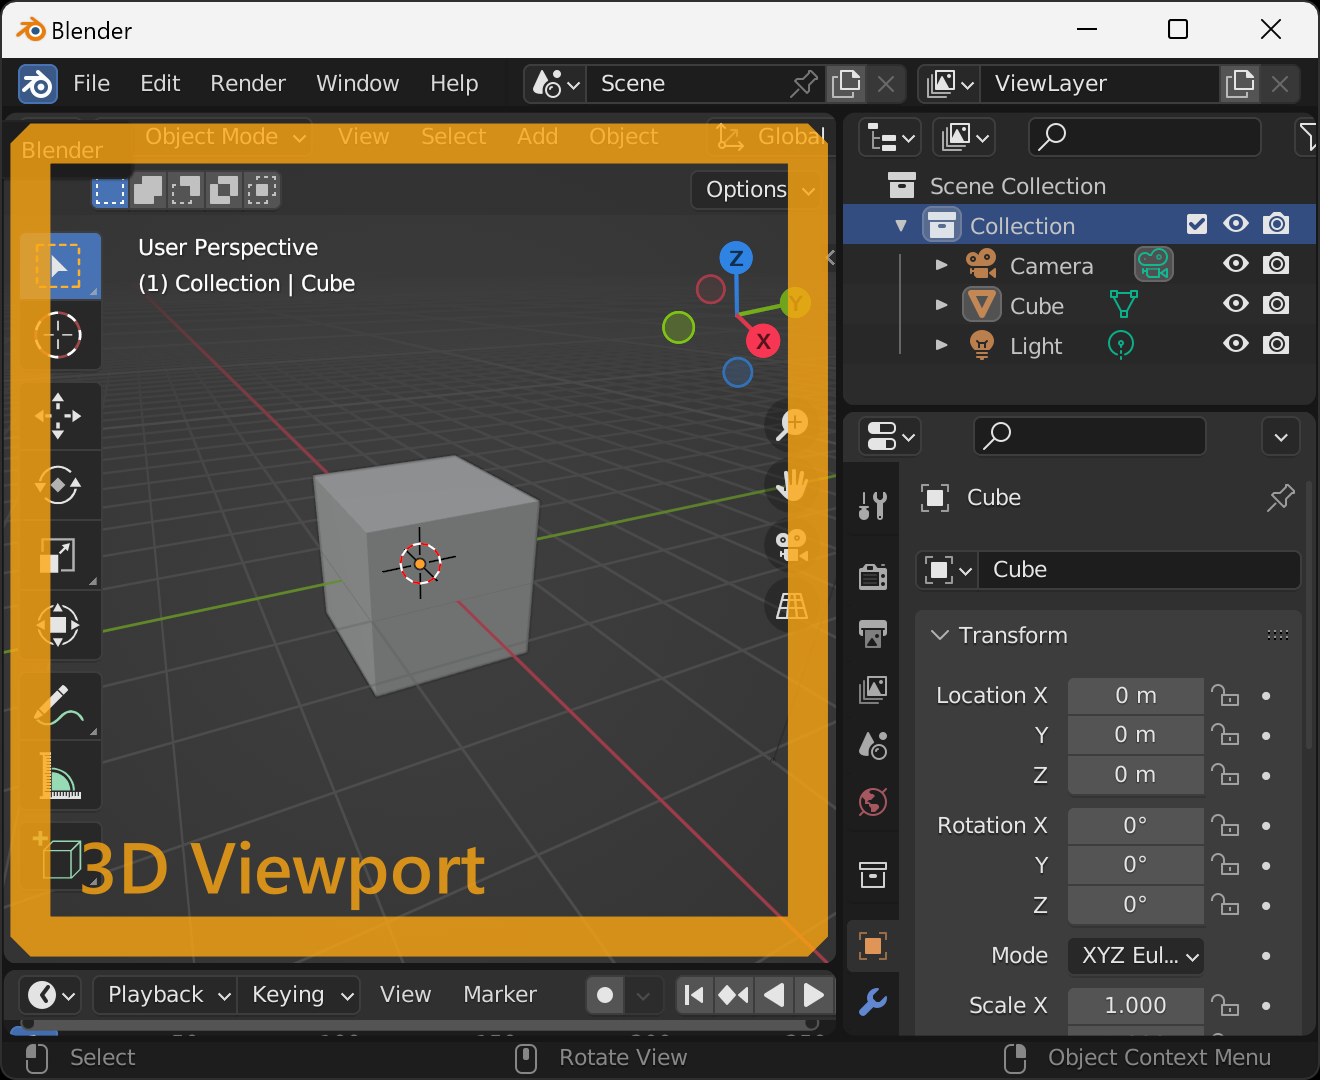Open the rotation Mode XYZ Euler dropdown
Screen dimensions: 1320x1080
click(1136, 956)
